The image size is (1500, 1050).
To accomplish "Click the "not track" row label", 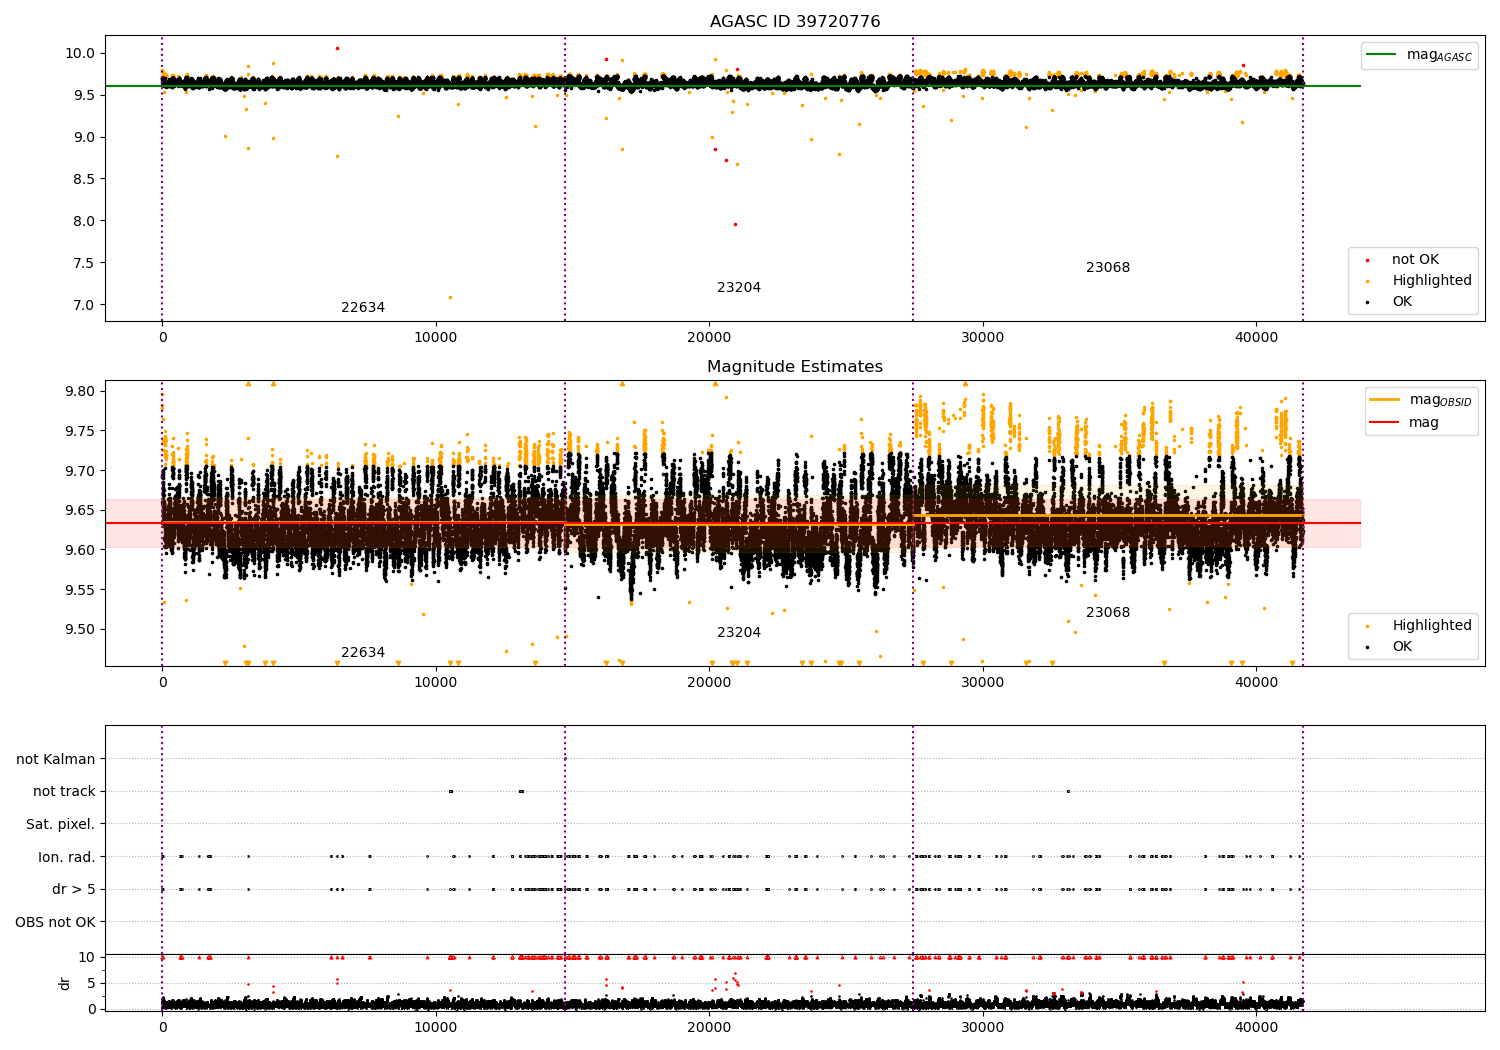I will (64, 792).
